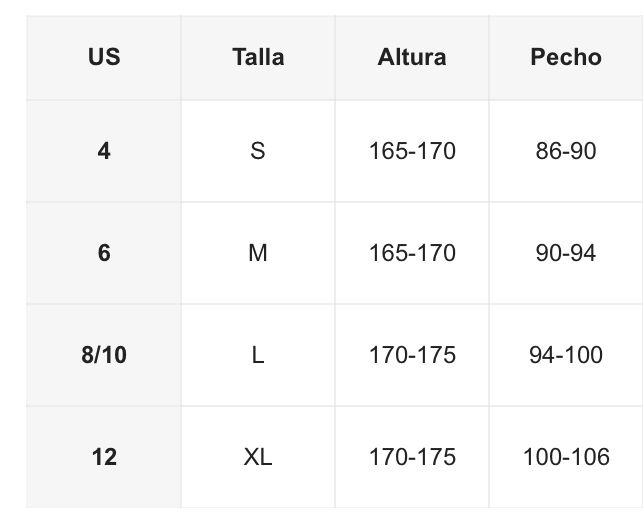Viewport: 643px width, 519px height.
Task: Click height 170-175 in the L row
Action: coord(412,355)
